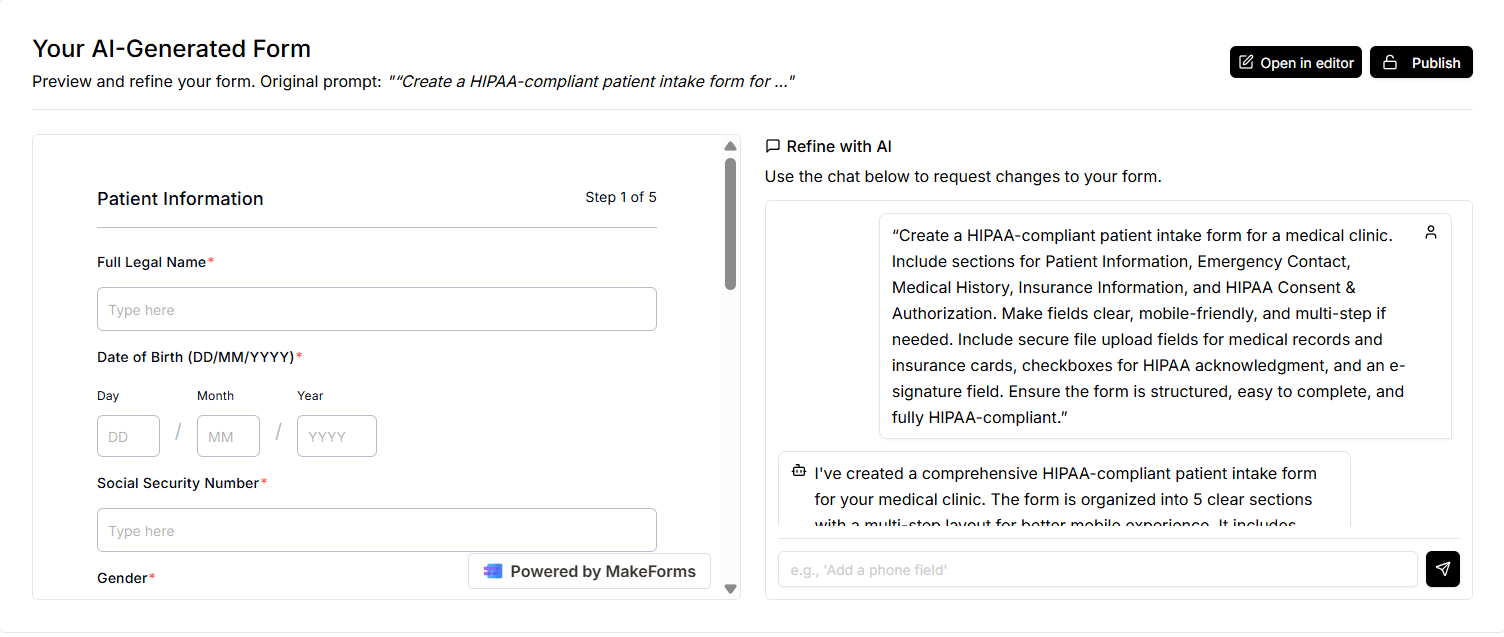Click the AI chat refinement input box
This screenshot has width=1504, height=637.
(1097, 569)
